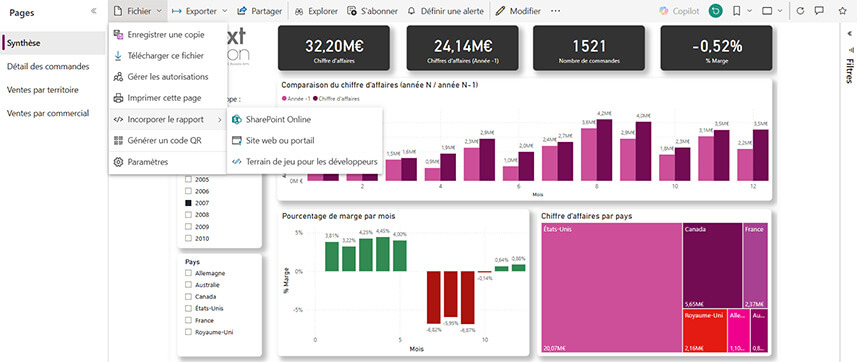857x362 pixels.
Task: Click the view mode rectangle icon
Action: 767,11
